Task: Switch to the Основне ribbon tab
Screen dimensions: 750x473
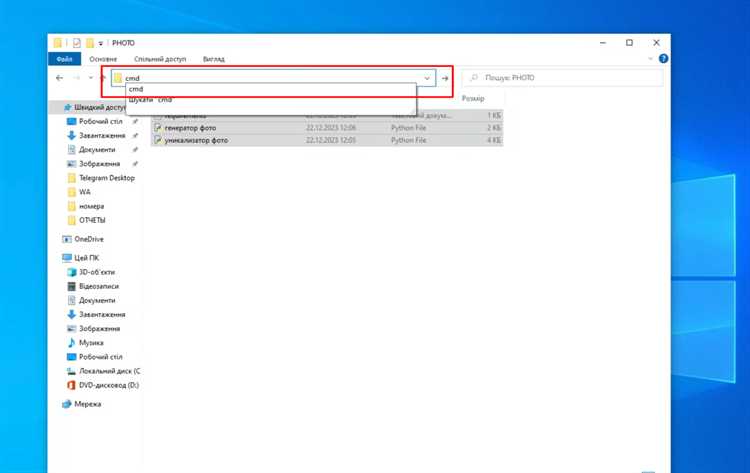Action: click(103, 59)
